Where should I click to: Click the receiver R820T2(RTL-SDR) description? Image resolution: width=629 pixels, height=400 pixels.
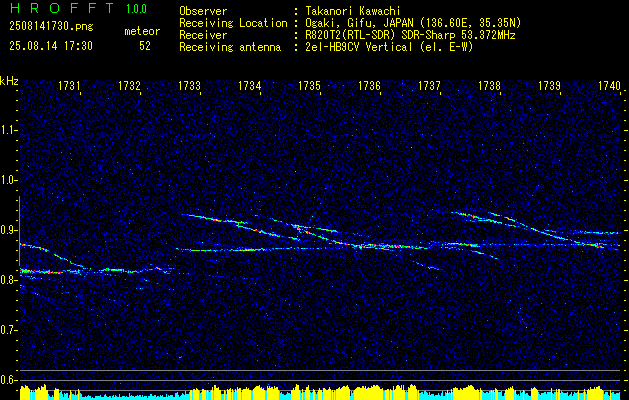(x=410, y=35)
